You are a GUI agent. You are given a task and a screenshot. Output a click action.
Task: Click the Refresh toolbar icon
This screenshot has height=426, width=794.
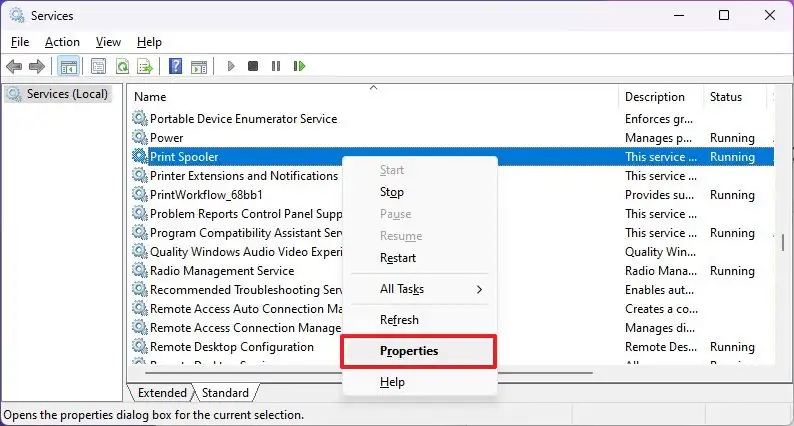(x=123, y=66)
